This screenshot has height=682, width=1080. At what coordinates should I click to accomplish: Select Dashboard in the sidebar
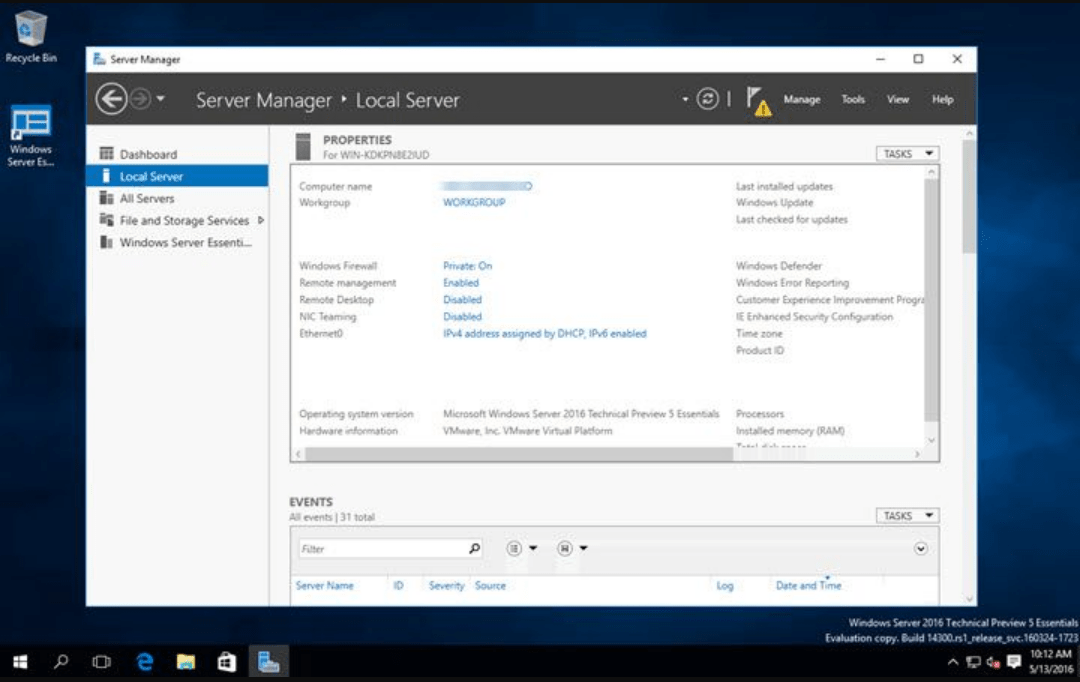[148, 154]
